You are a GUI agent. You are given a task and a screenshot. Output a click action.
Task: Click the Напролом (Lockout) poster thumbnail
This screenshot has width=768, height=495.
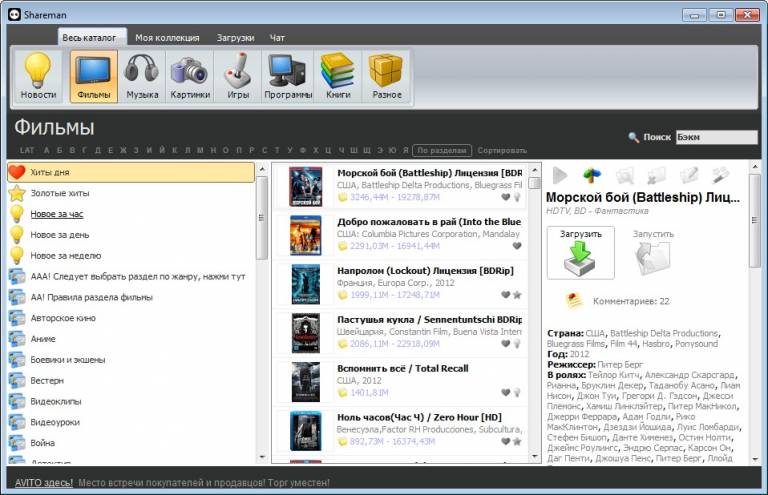(306, 284)
